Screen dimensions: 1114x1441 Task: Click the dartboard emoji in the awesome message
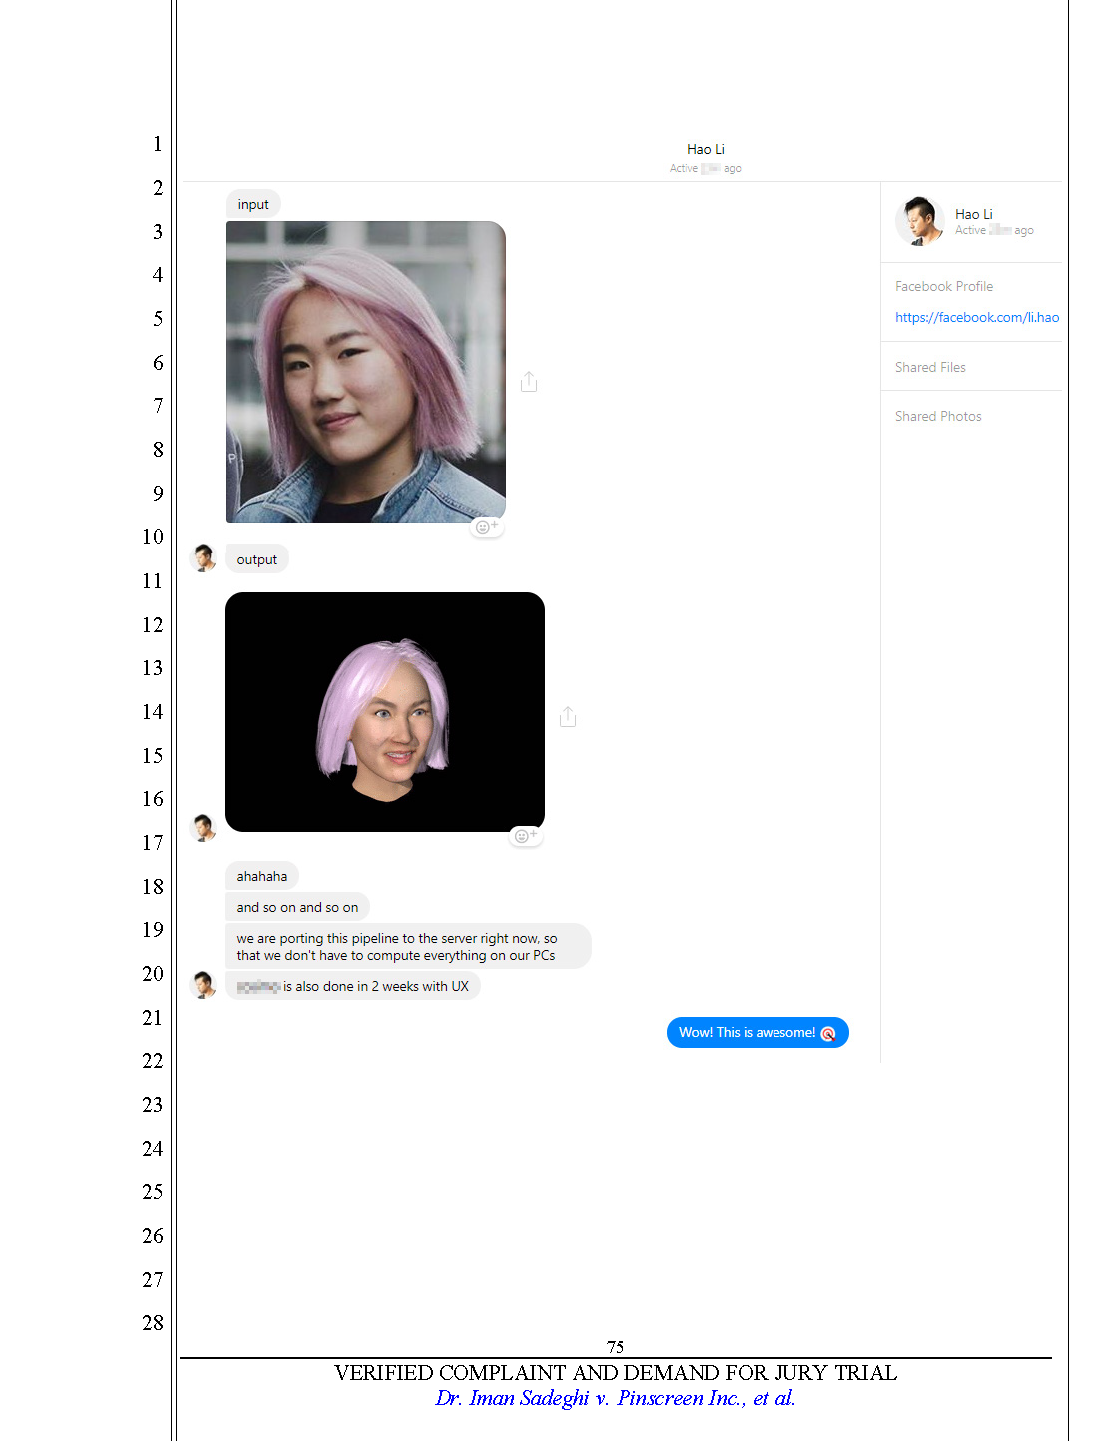[x=829, y=1032]
